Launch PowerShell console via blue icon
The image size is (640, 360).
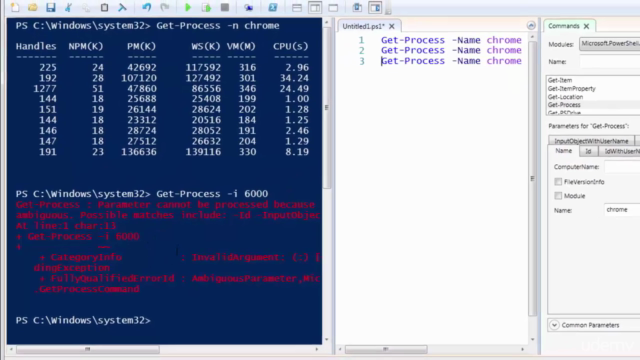coord(273,7)
